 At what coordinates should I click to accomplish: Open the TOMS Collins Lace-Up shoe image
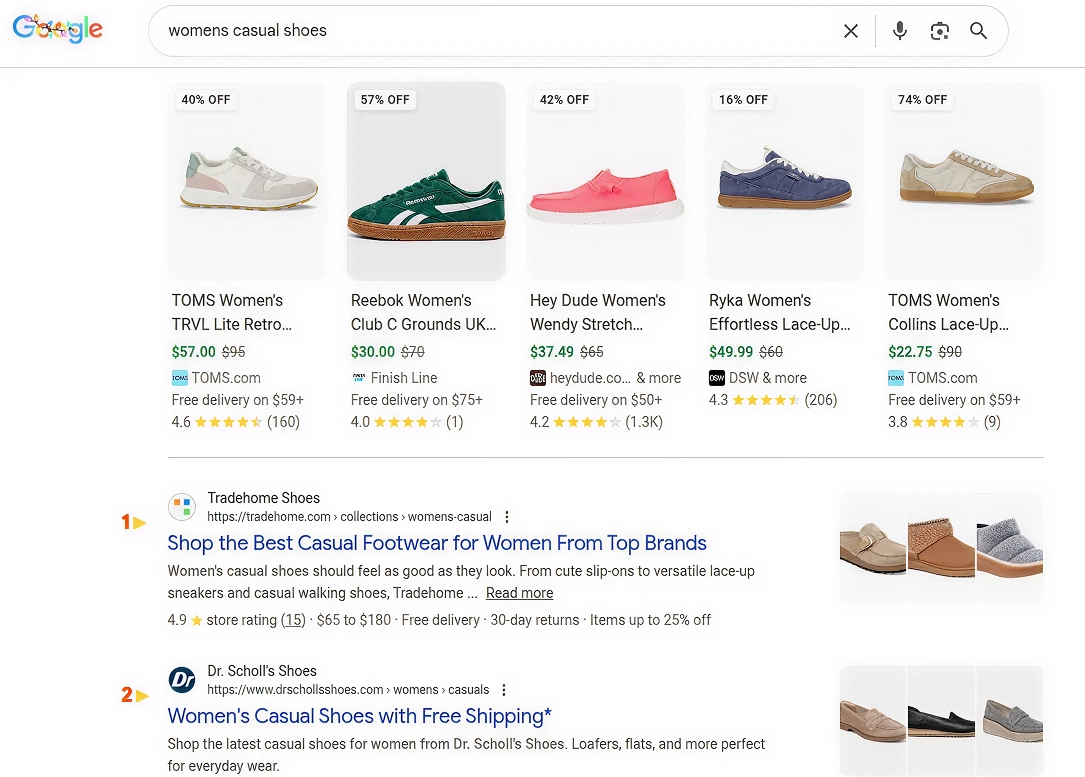tap(964, 181)
